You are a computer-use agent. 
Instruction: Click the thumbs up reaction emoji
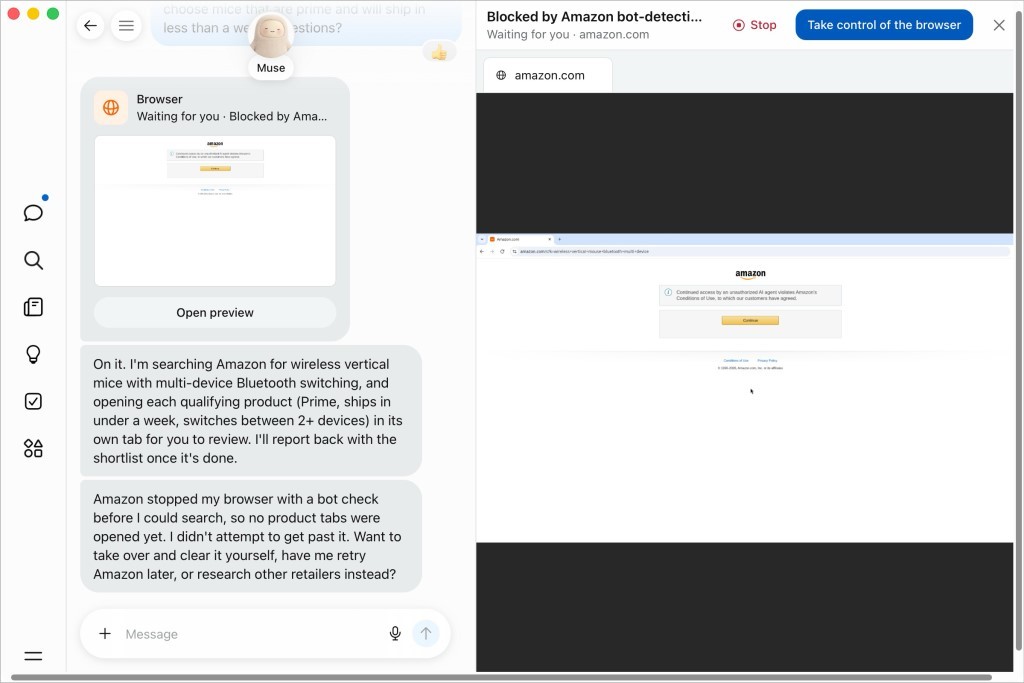440,52
